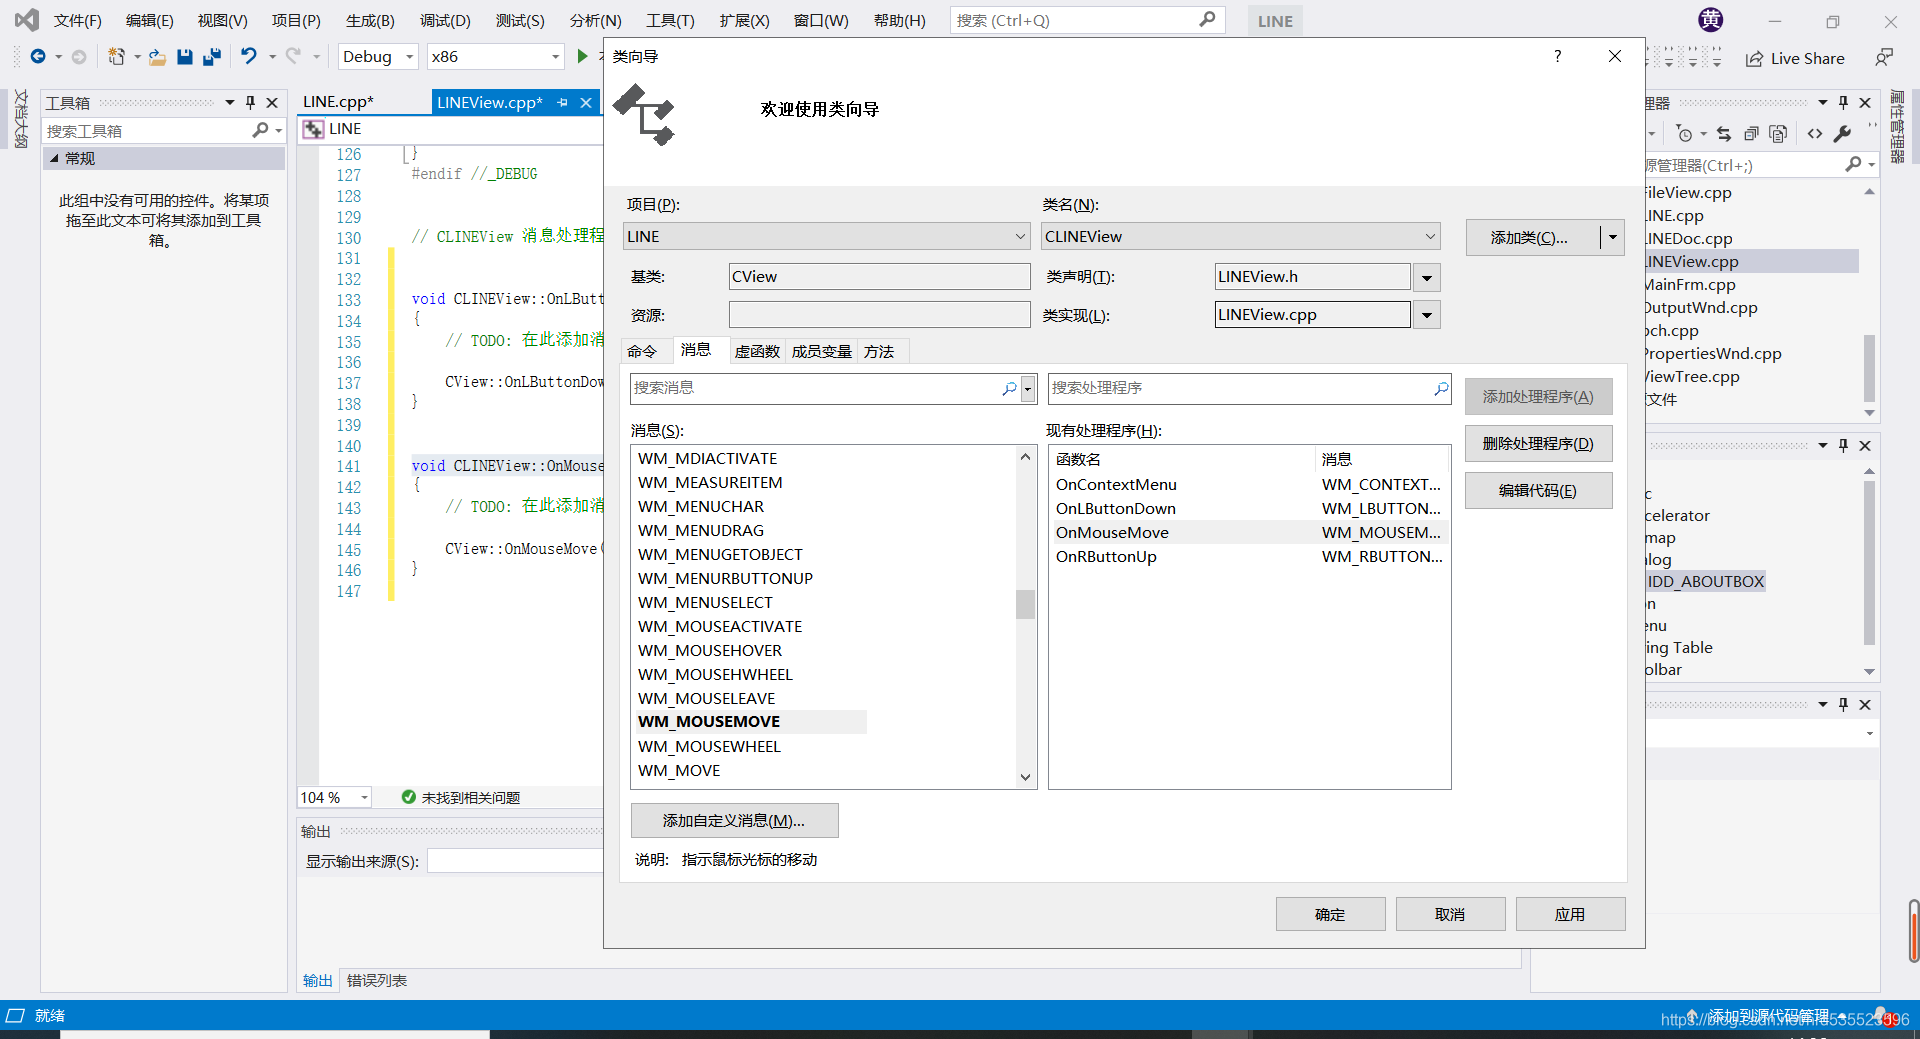Open the account avatar marked 黄
This screenshot has width=1920, height=1039.
pos(1711,20)
